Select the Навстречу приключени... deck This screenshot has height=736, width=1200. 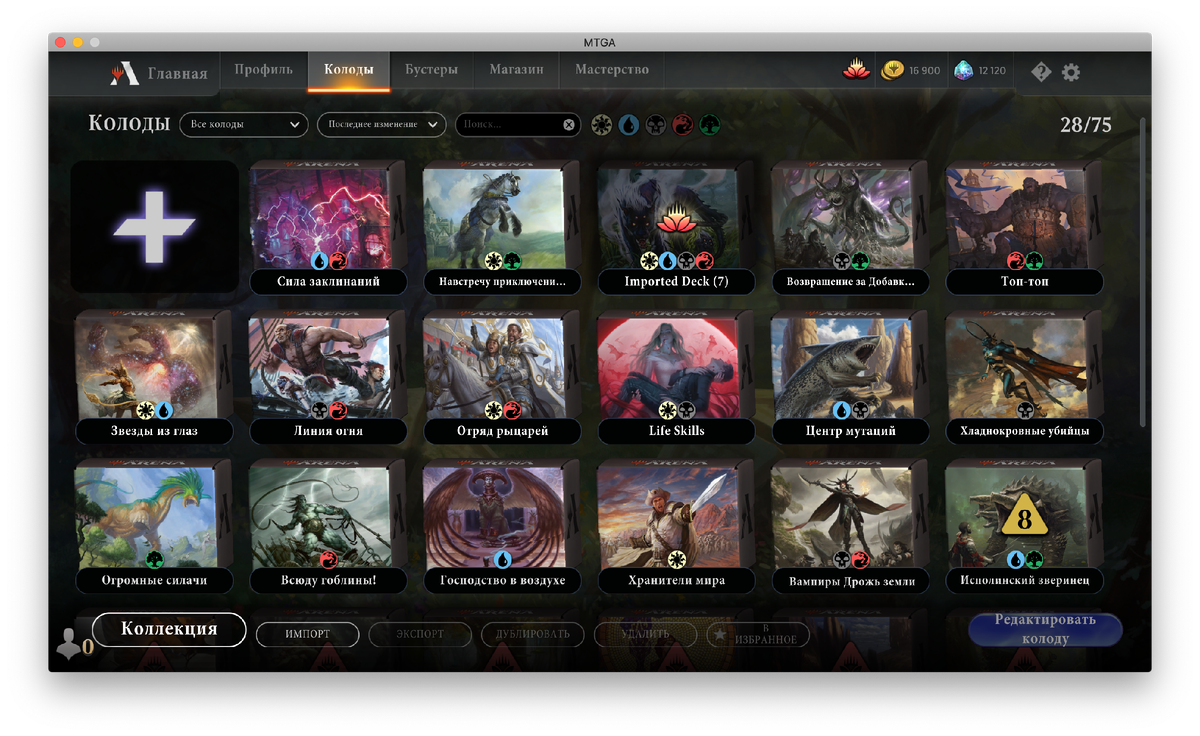[502, 227]
